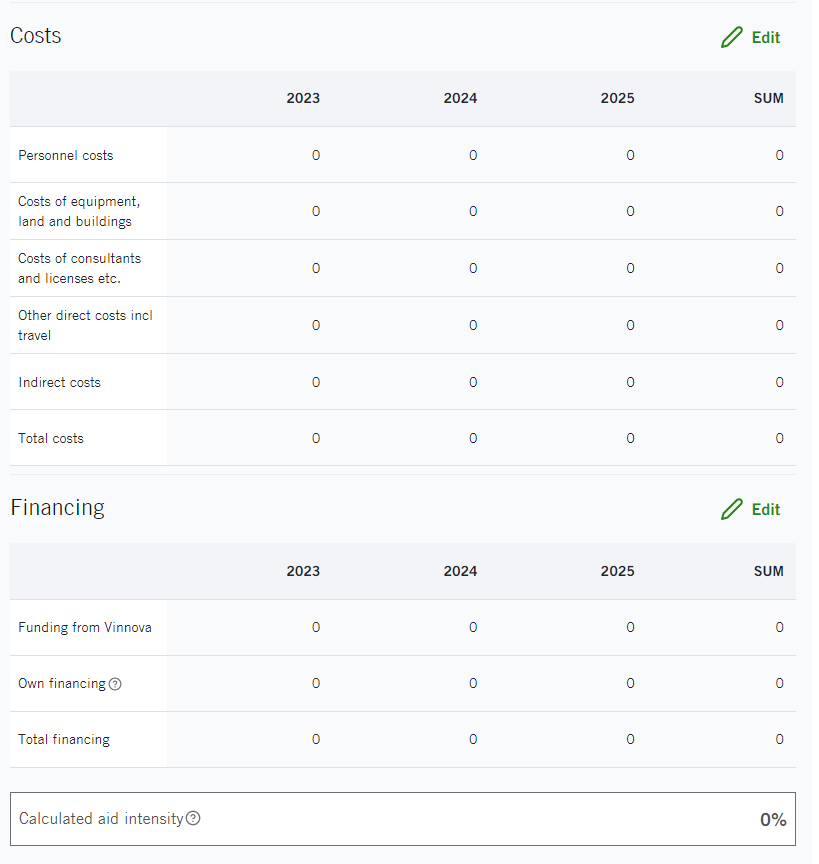Select the Costs of equipment, land and buildings label
This screenshot has width=819, height=864.
click(79, 211)
